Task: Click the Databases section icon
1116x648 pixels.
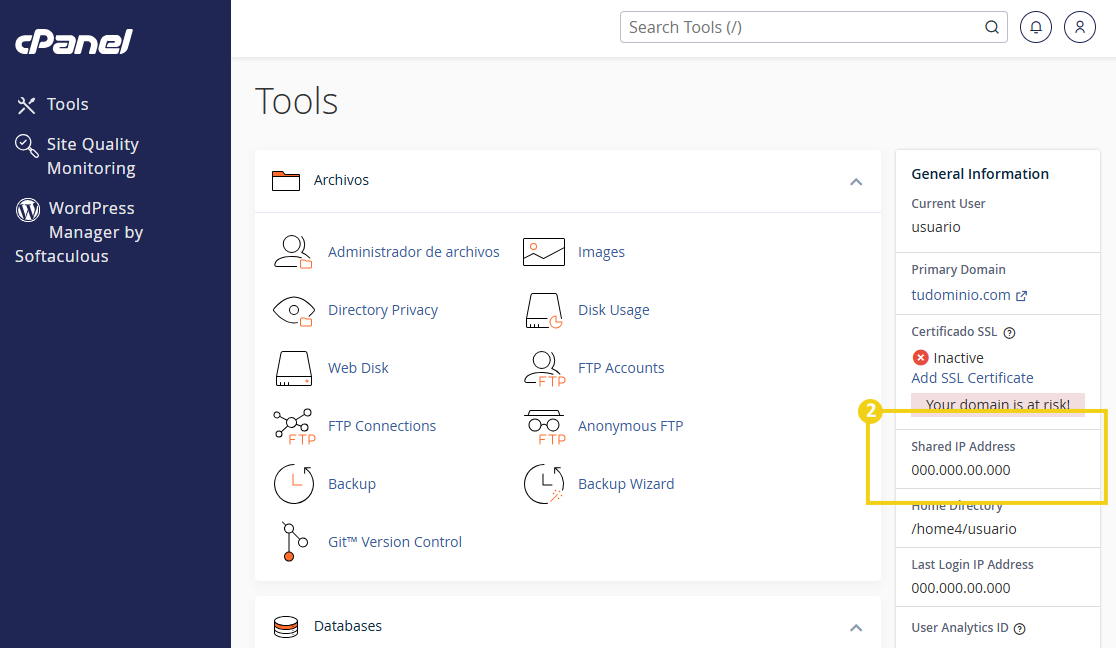Action: click(x=286, y=627)
